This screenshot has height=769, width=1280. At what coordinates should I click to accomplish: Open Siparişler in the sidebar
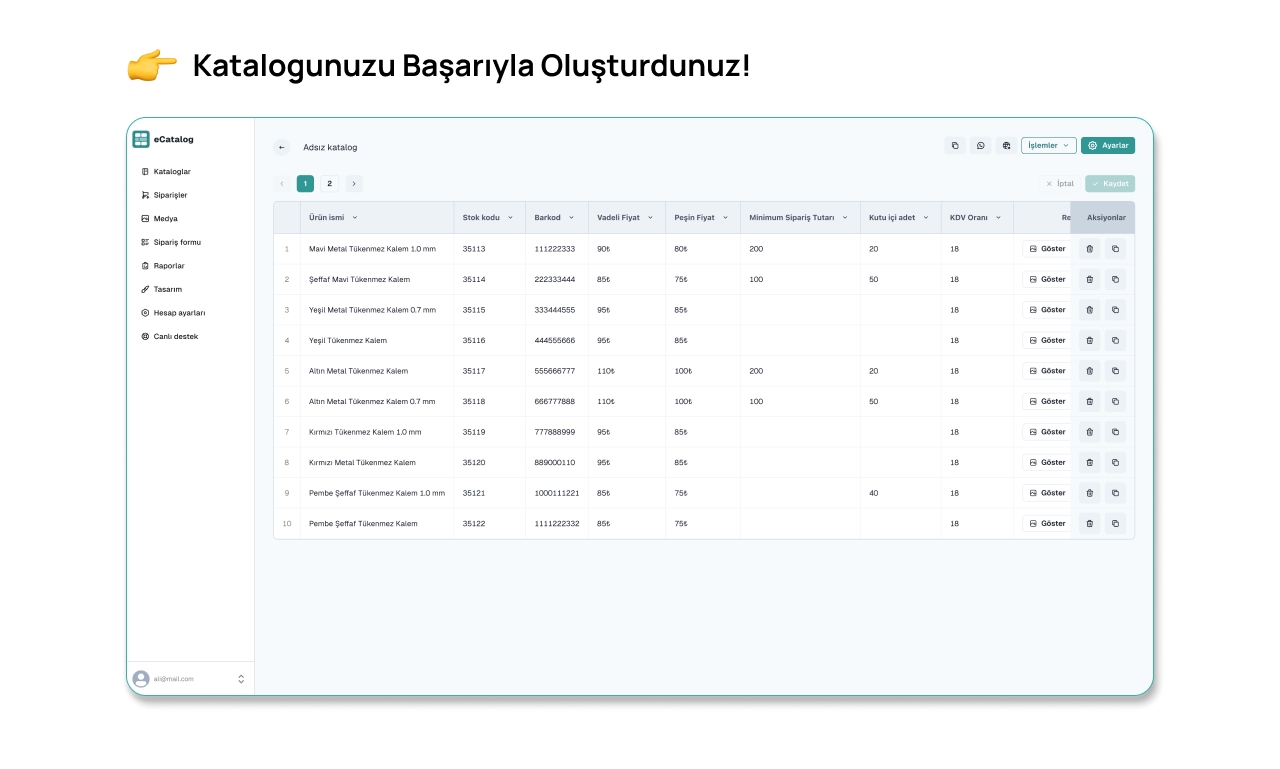170,195
